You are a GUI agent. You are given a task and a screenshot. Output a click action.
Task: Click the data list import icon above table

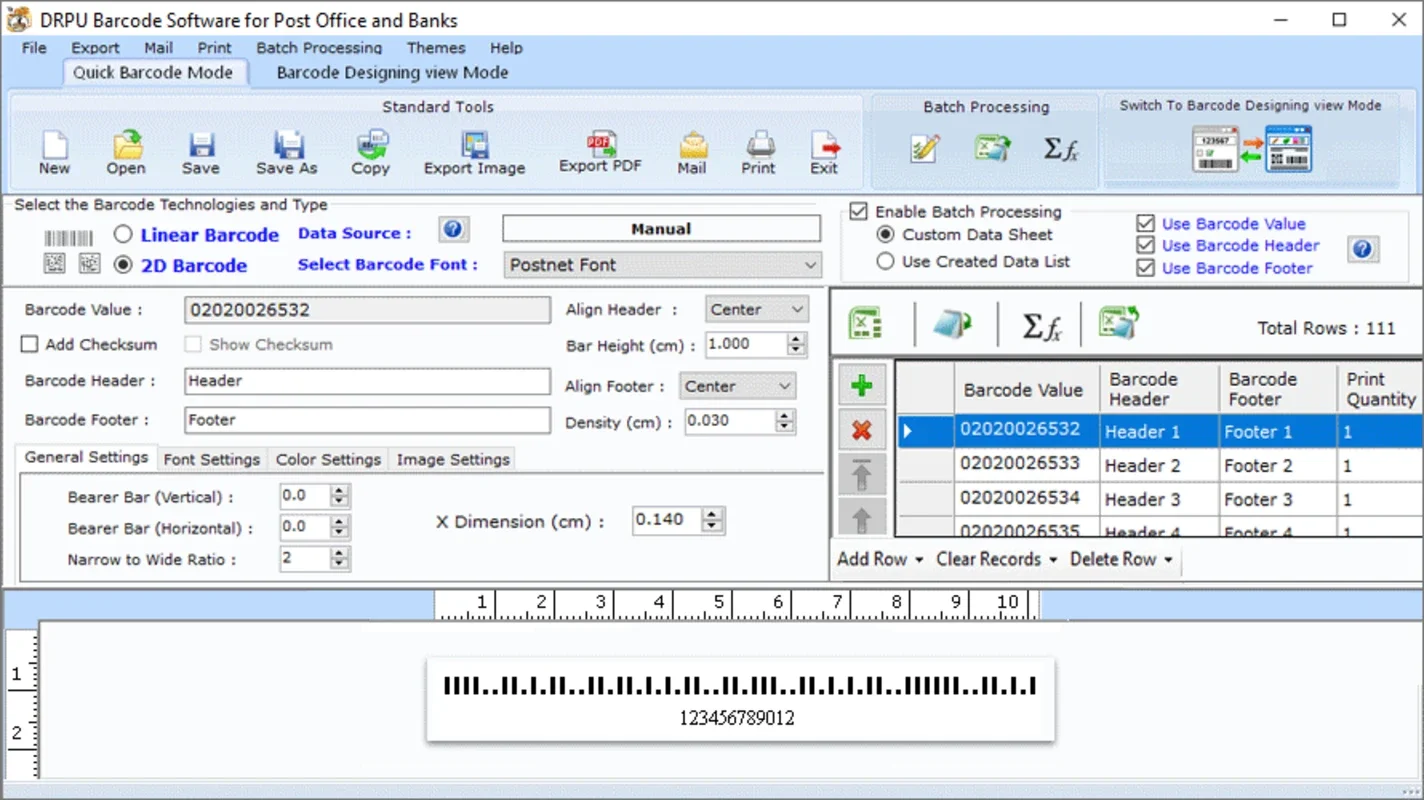click(x=953, y=325)
